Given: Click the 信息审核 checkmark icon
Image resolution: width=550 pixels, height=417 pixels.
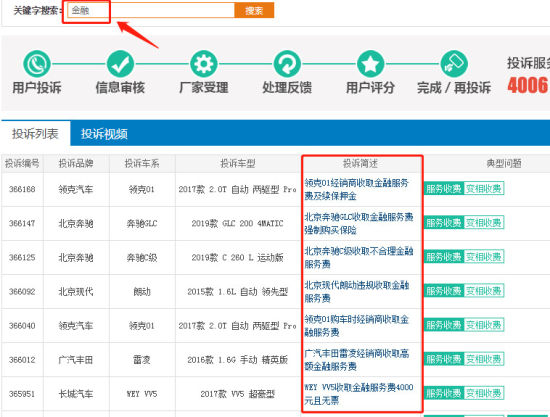Looking at the screenshot, I should pyautogui.click(x=120, y=64).
